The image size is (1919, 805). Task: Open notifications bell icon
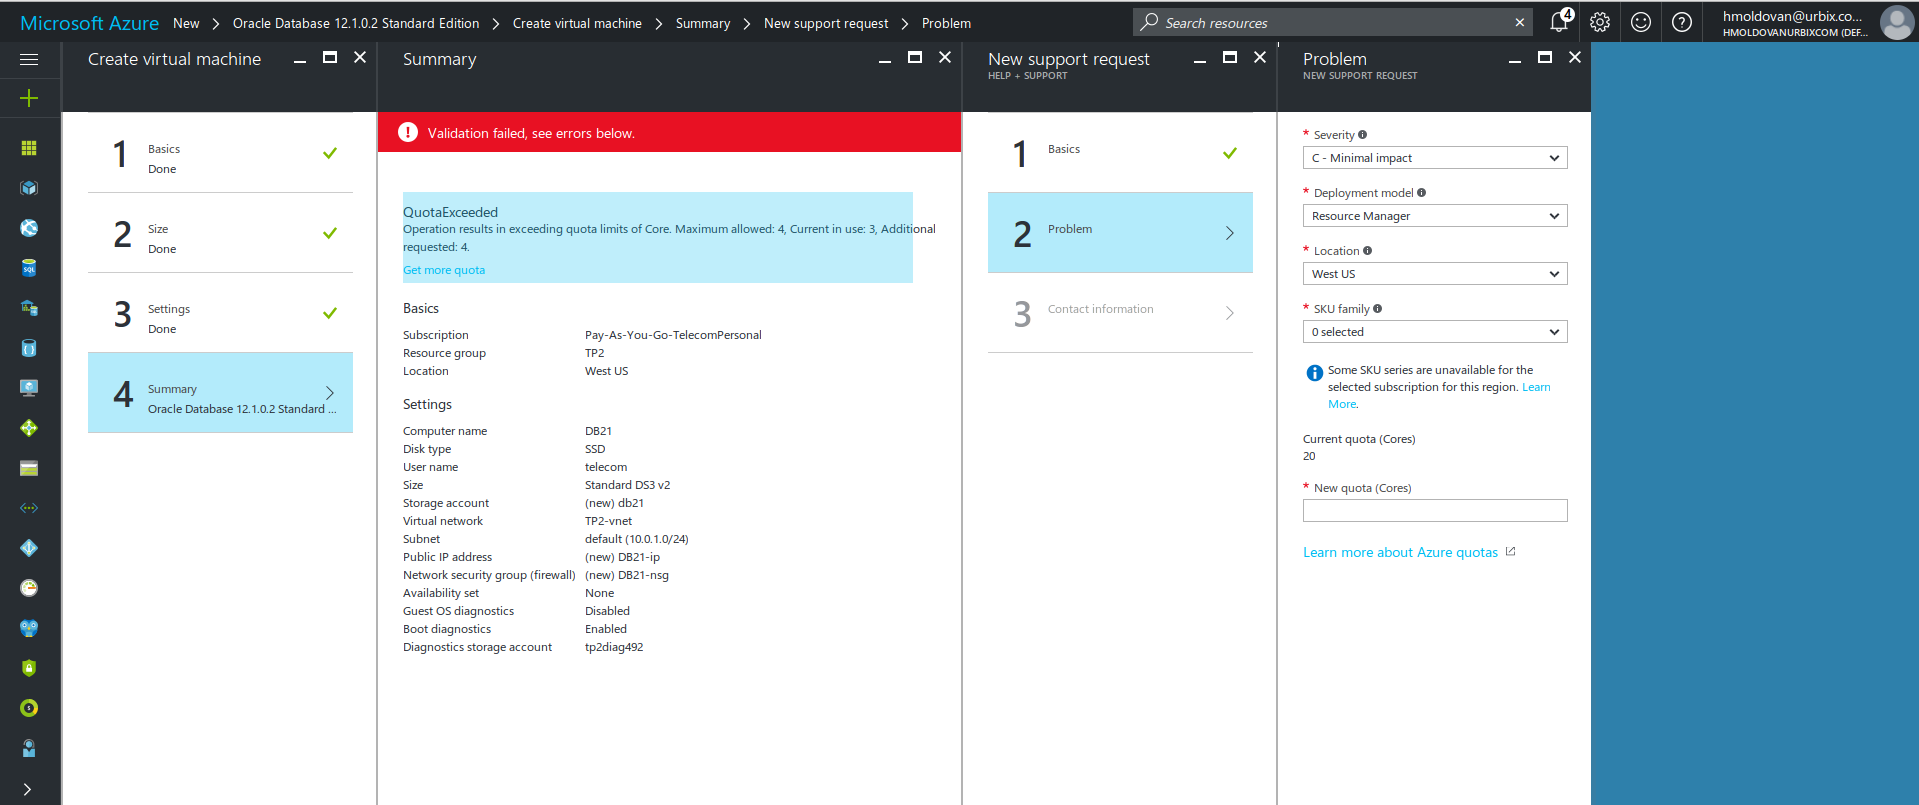1560,21
